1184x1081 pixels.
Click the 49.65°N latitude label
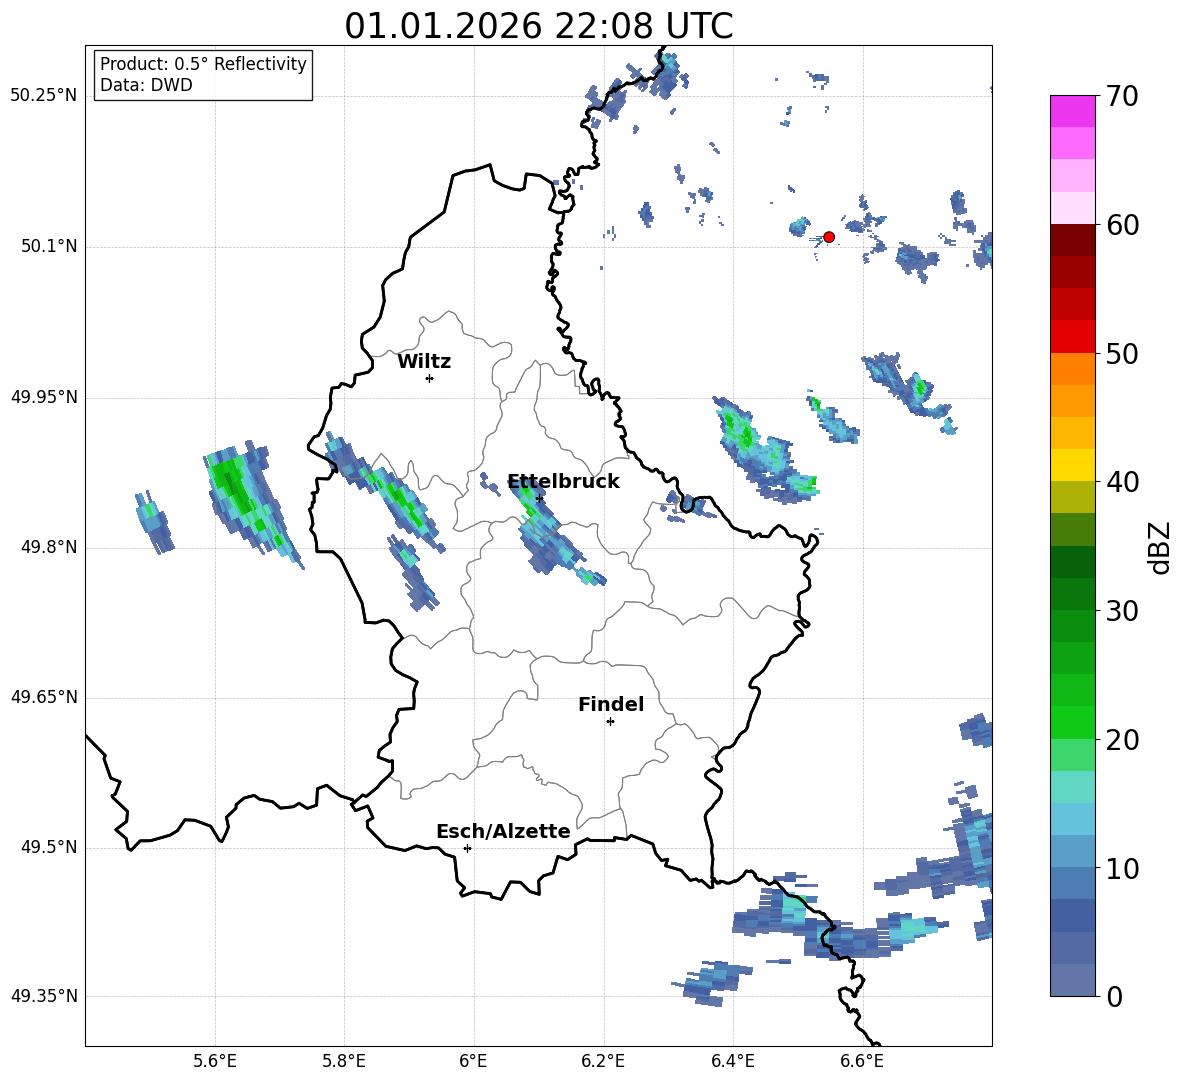click(x=44, y=697)
